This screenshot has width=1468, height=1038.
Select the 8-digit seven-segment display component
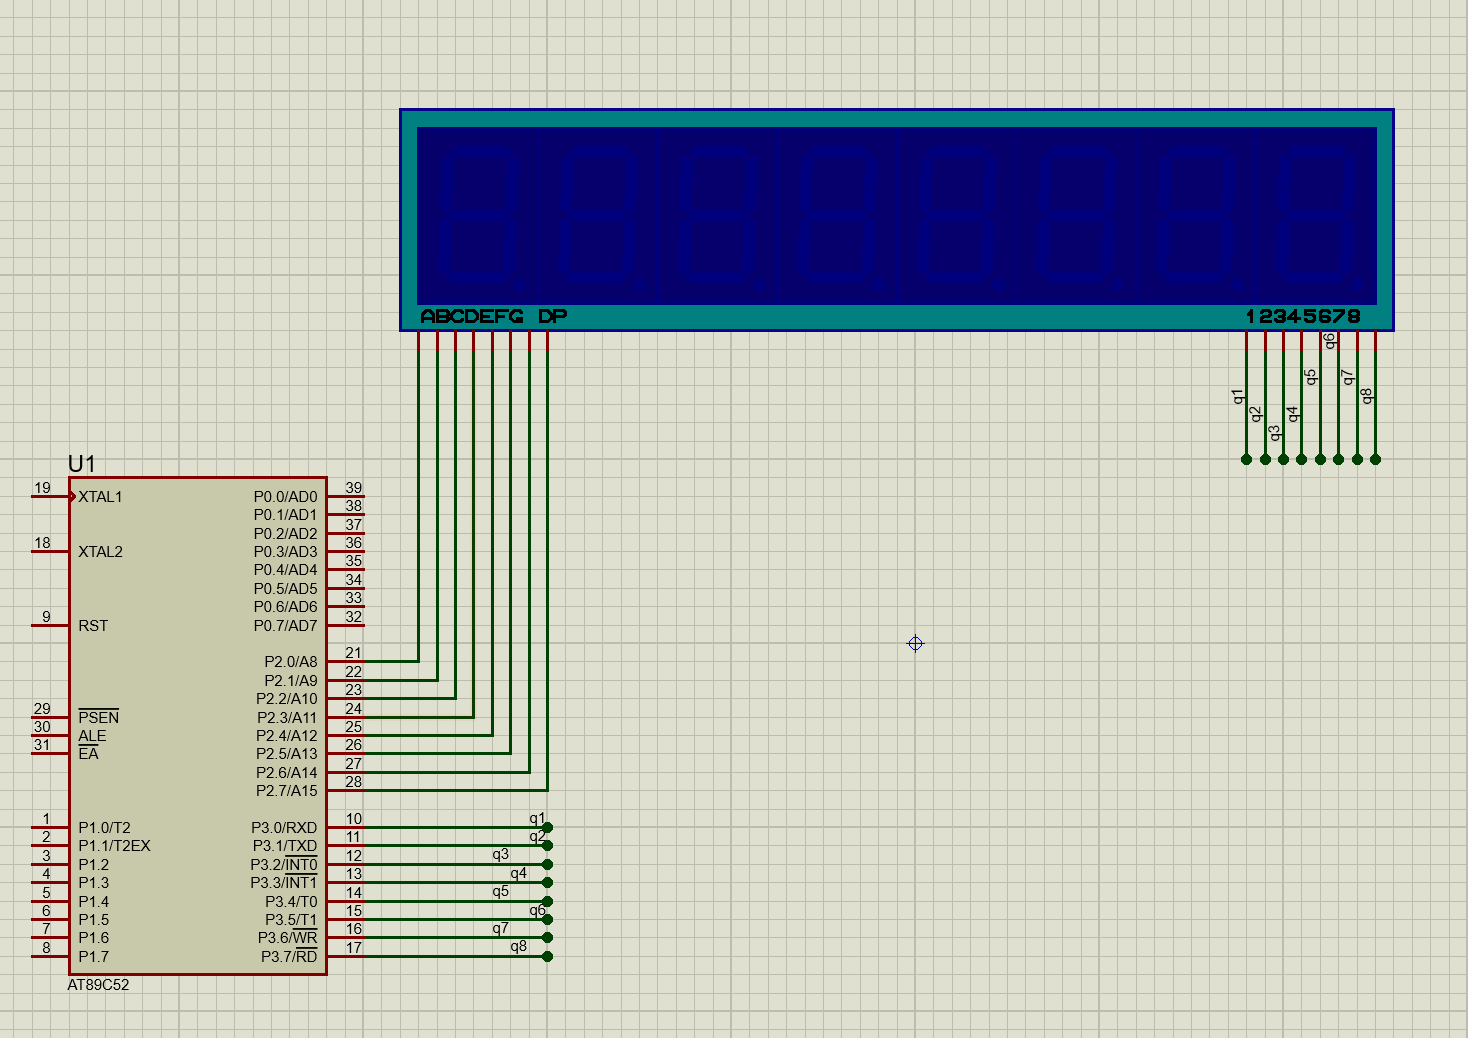tap(896, 220)
